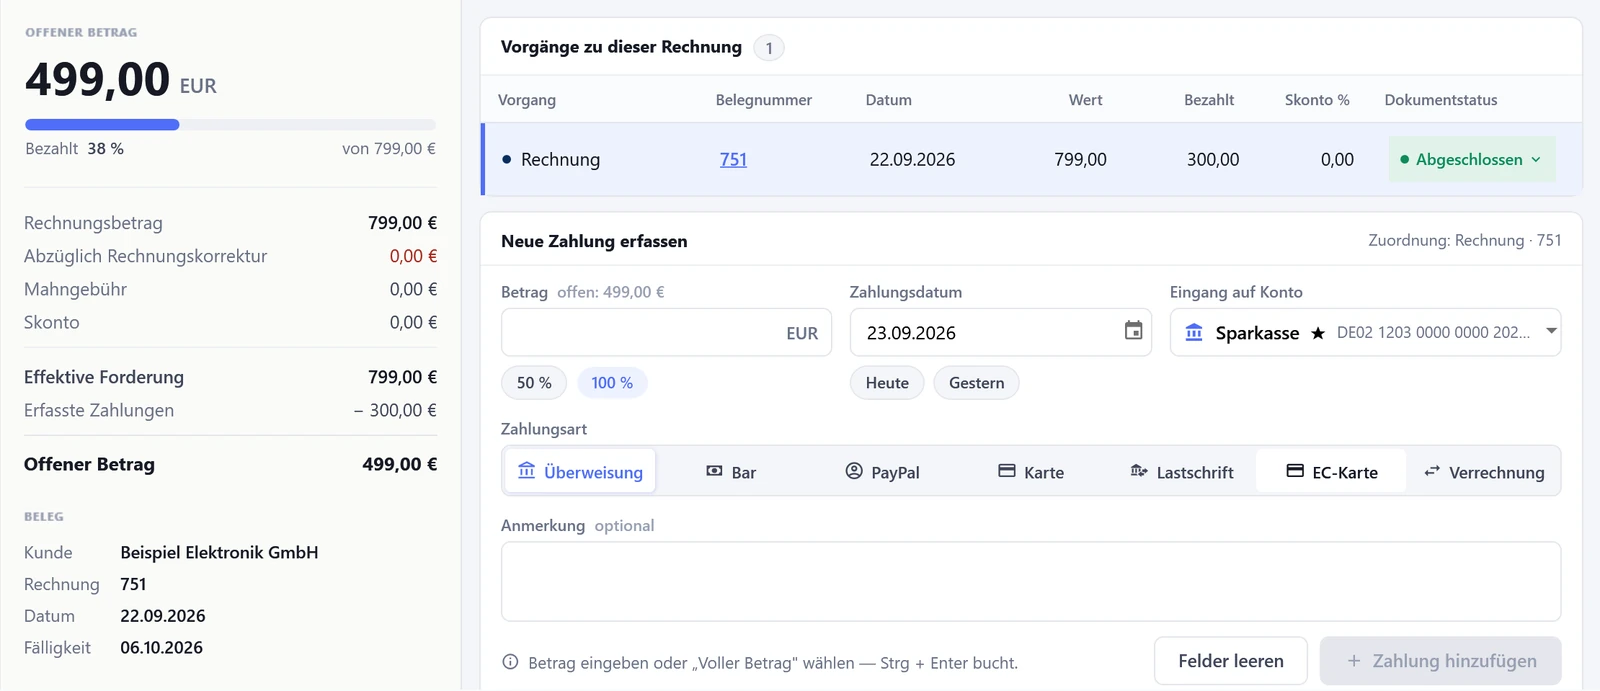Click the Effektive Forderung 799,00 € line
The image size is (1600, 691).
click(231, 377)
